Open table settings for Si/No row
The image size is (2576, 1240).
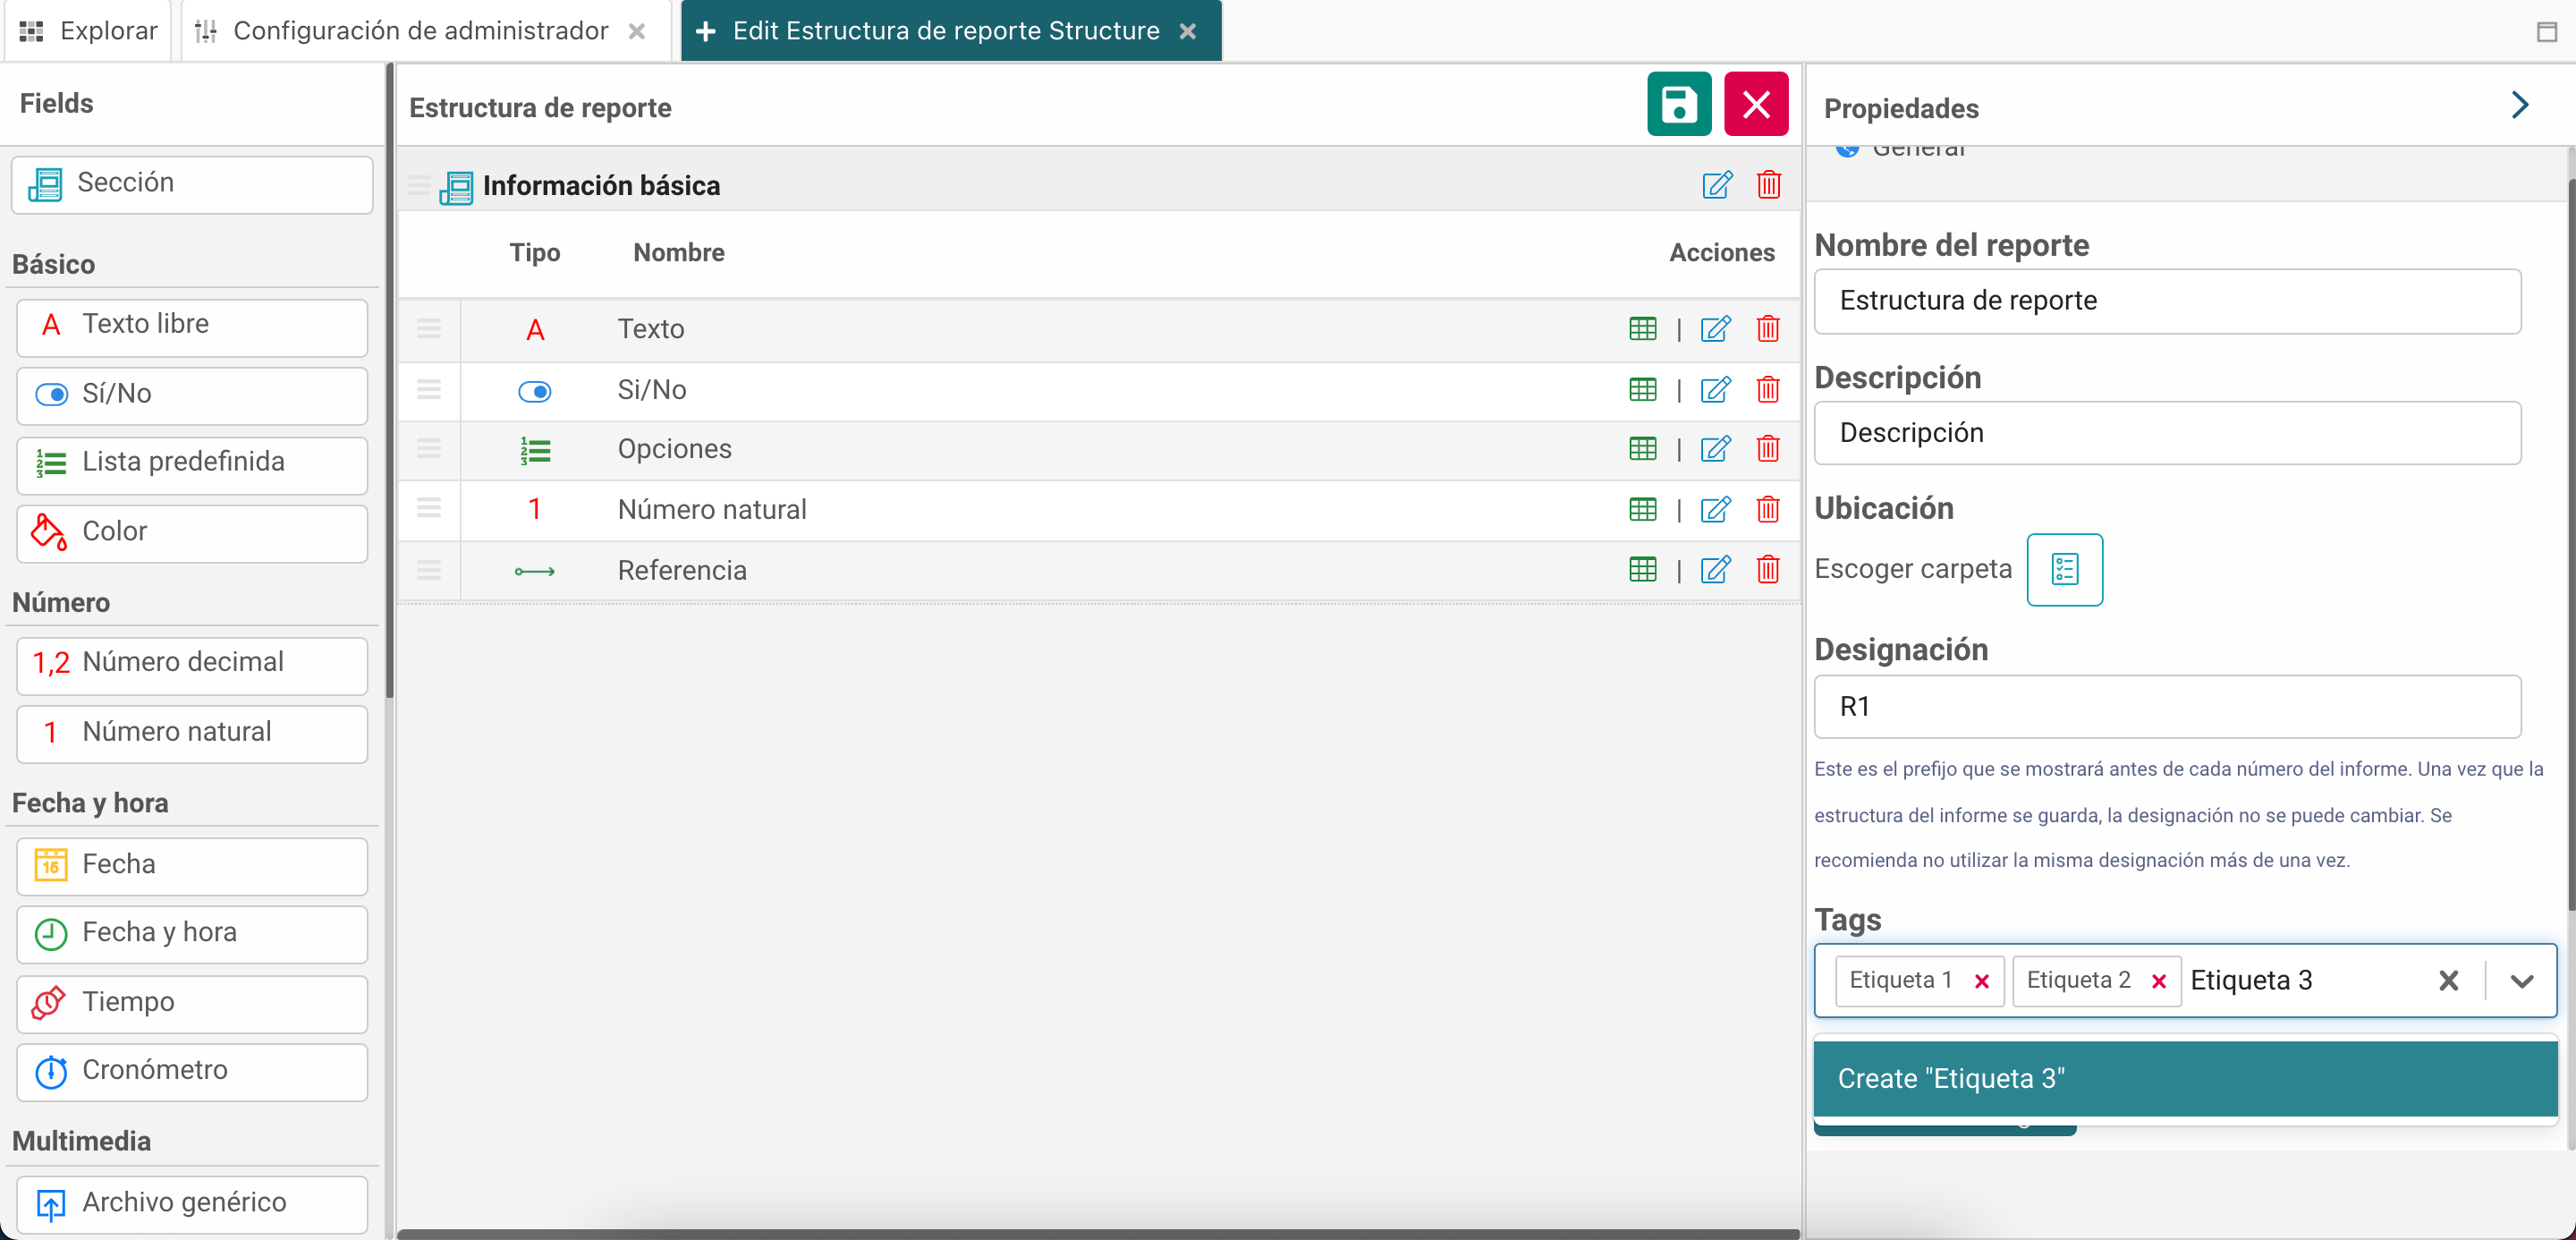tap(1642, 390)
